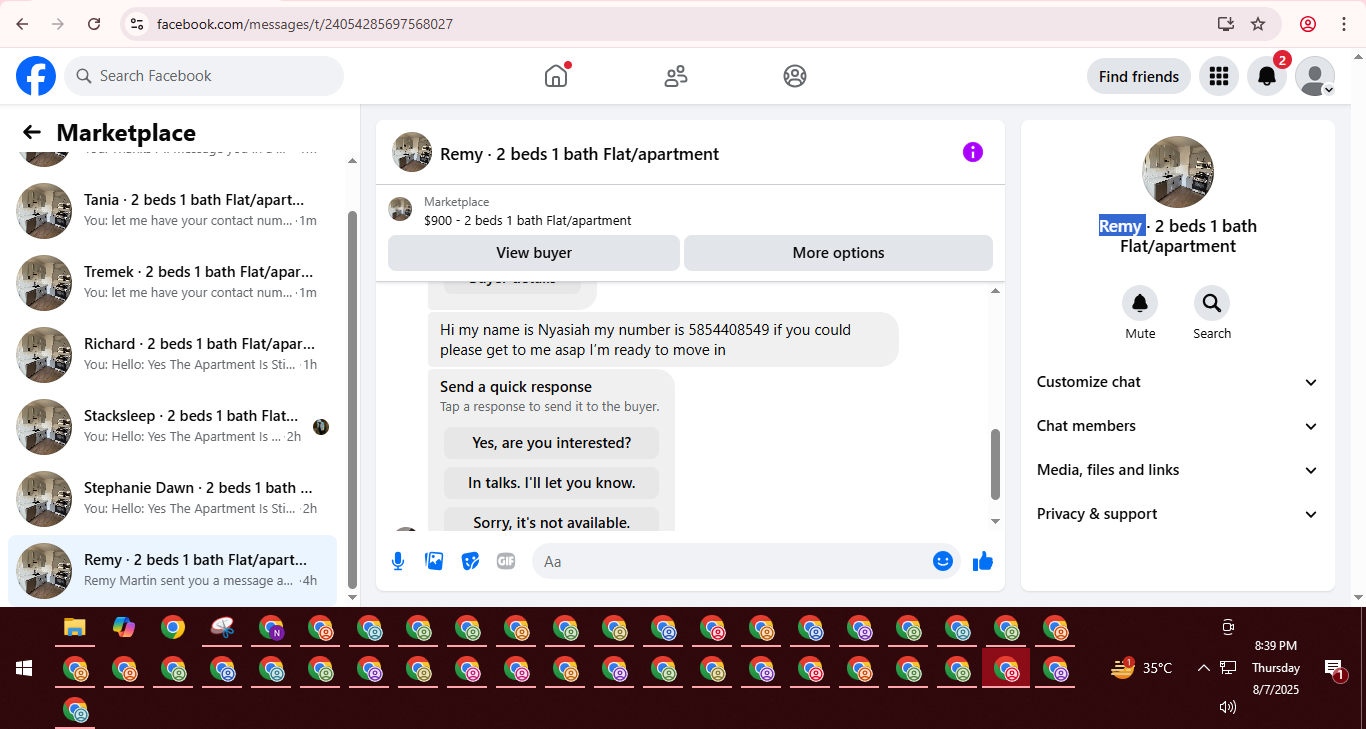
Task: Expand the Chat members section
Action: point(1178,426)
